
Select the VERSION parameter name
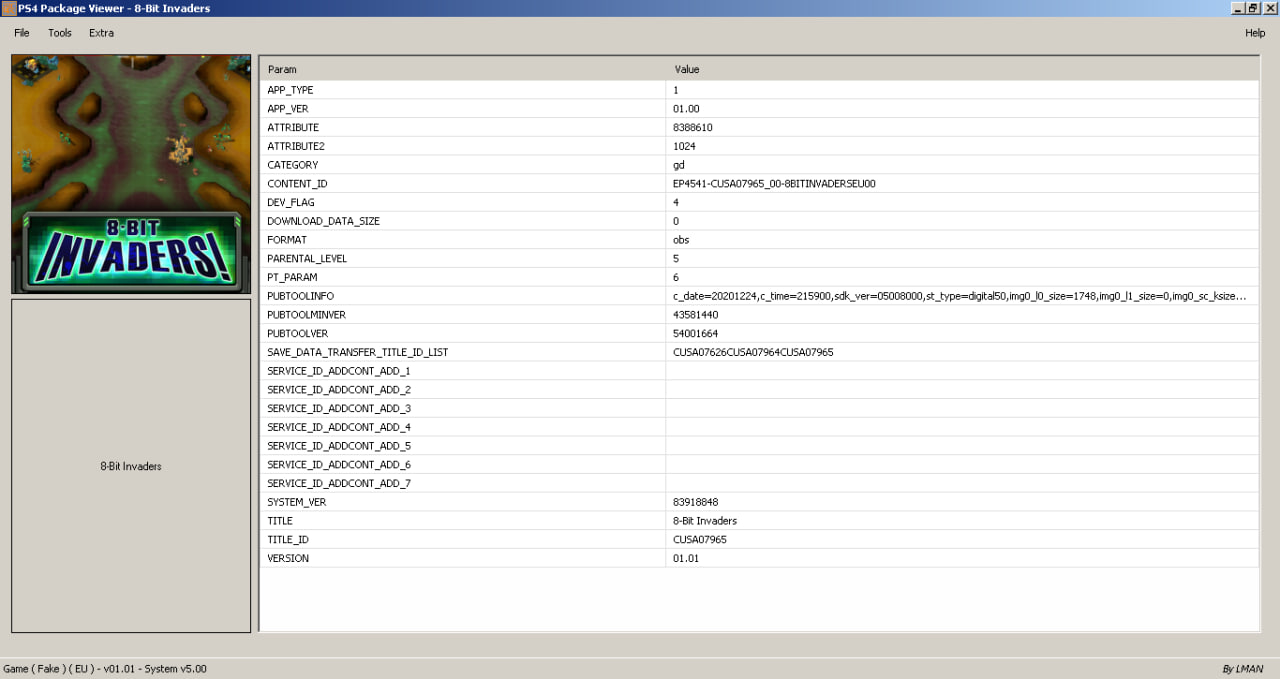(x=288, y=558)
